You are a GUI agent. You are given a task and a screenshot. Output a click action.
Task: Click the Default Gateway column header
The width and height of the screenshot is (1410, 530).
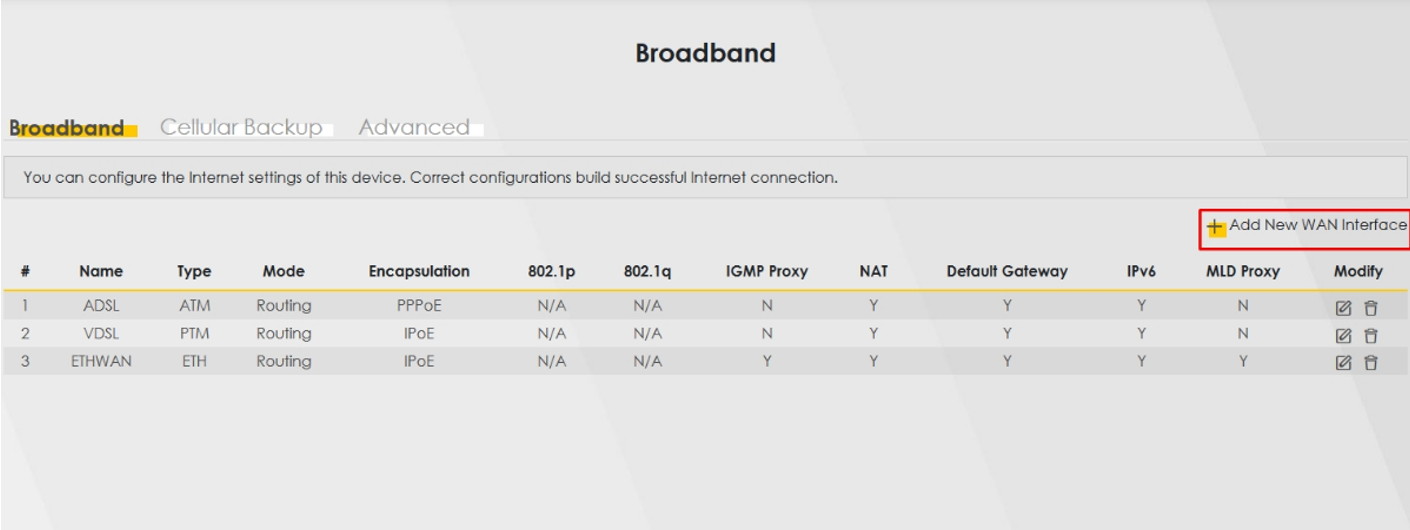click(x=1007, y=271)
